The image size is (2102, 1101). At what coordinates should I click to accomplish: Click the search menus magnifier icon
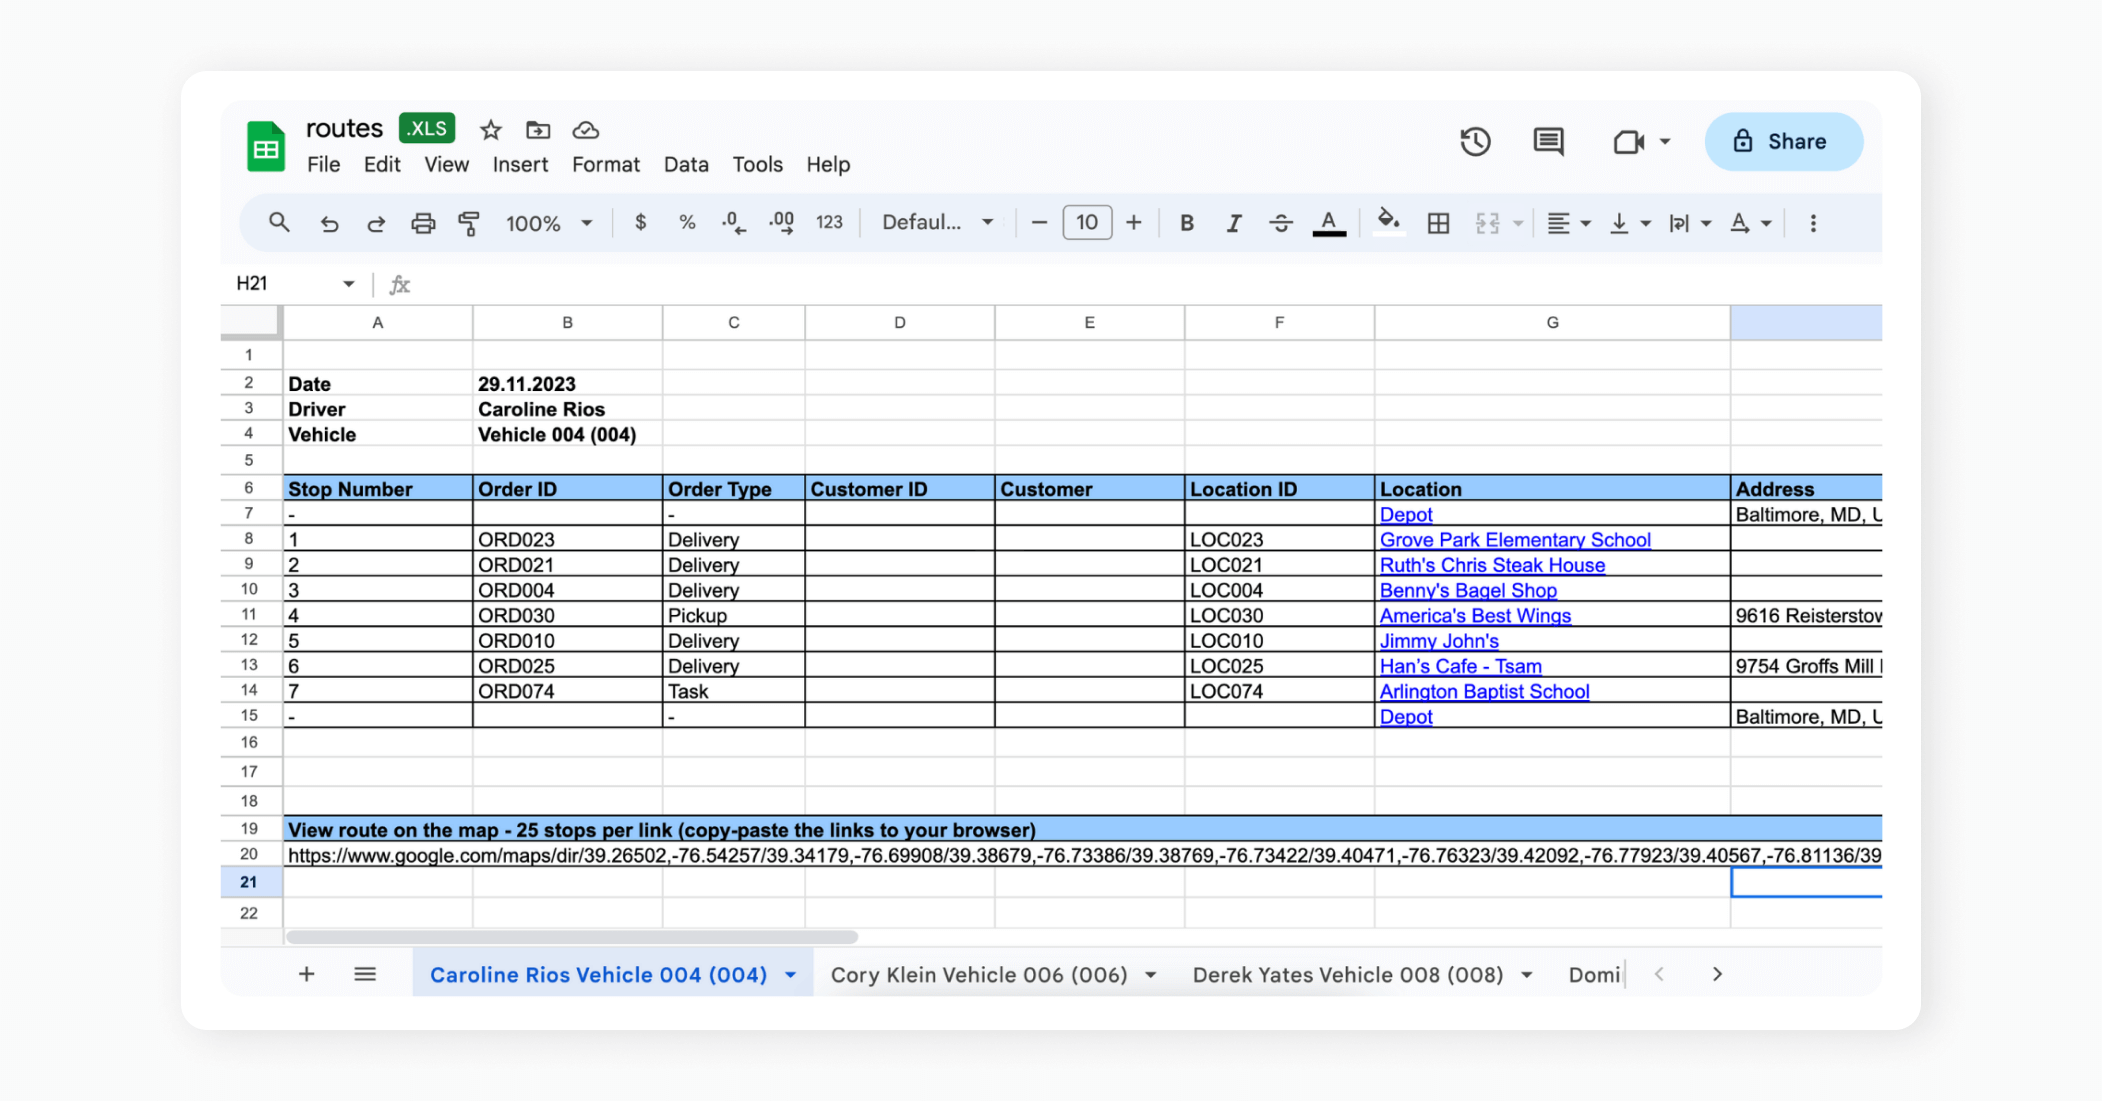point(279,223)
